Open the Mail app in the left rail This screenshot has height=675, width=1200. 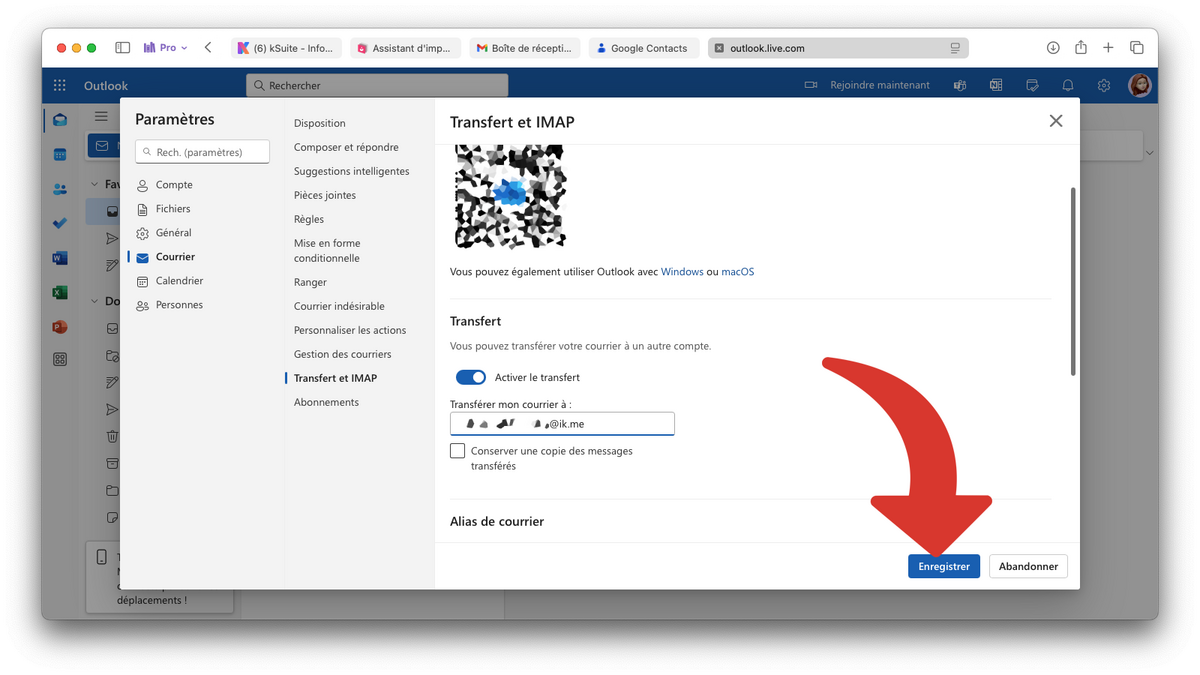(60, 120)
